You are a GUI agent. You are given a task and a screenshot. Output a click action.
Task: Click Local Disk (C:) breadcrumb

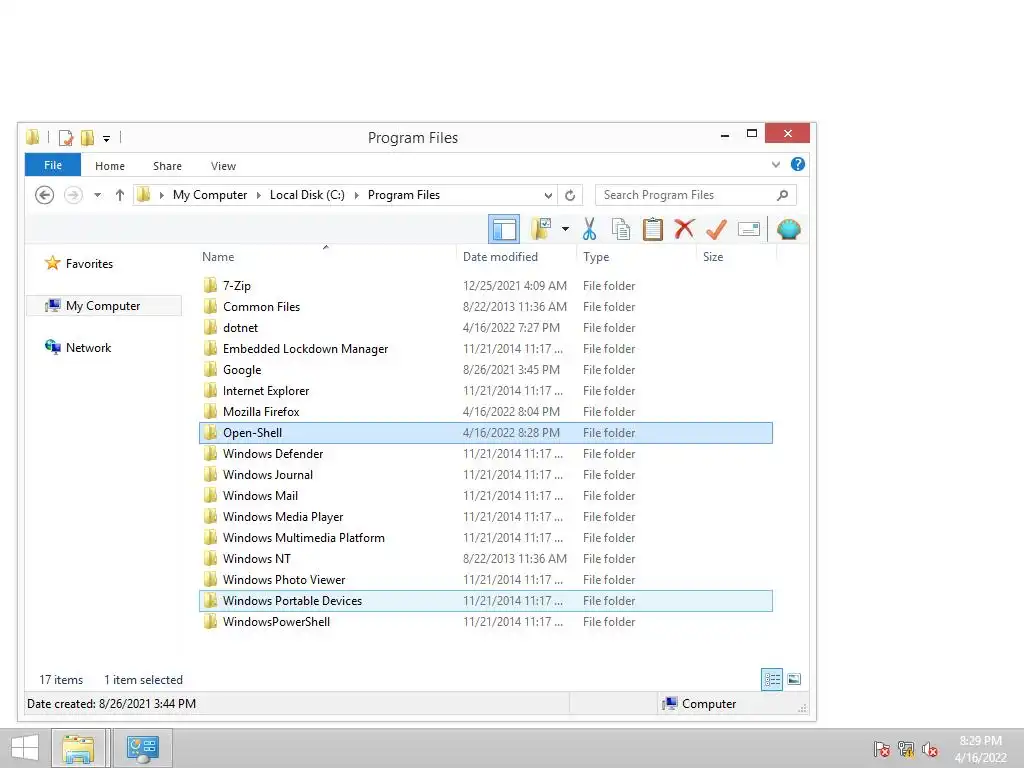pos(307,195)
